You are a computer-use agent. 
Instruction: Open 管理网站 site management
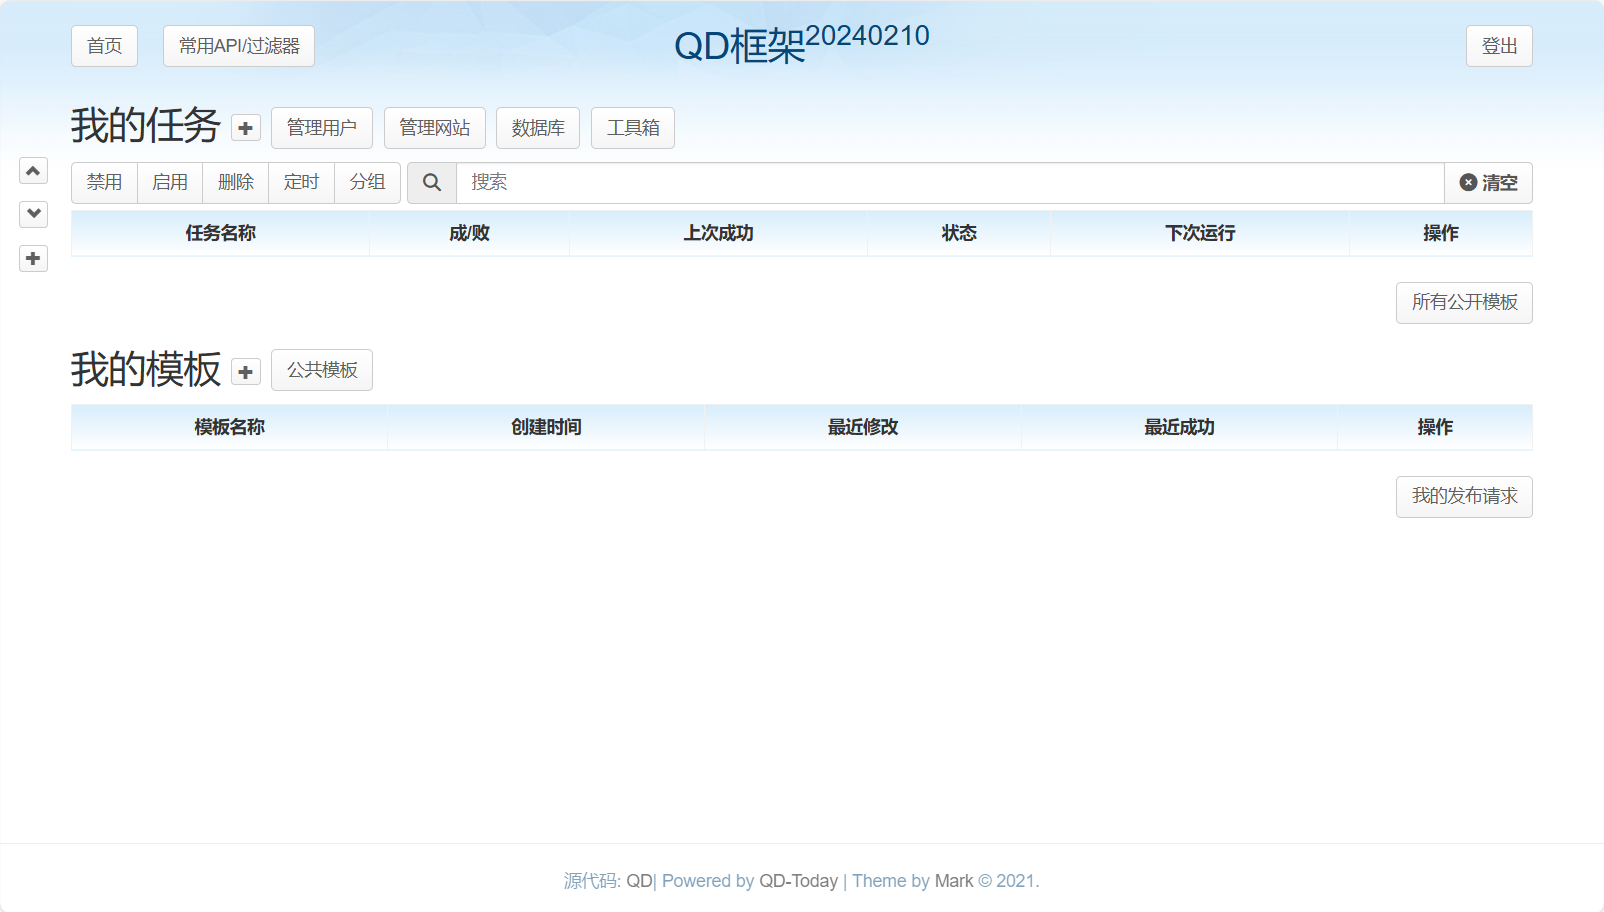(434, 128)
